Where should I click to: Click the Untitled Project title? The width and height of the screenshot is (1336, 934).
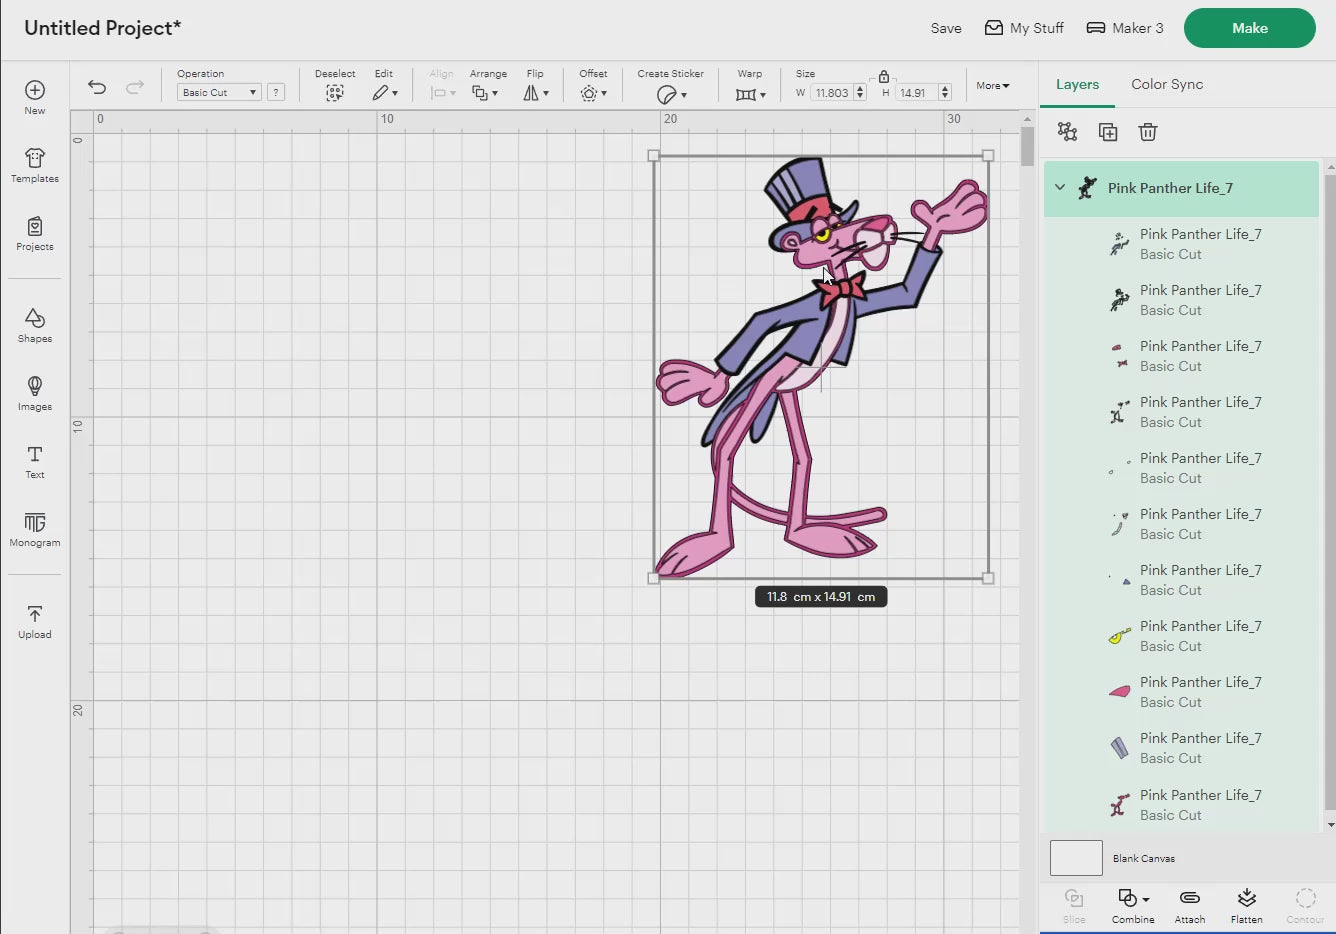pyautogui.click(x=102, y=28)
